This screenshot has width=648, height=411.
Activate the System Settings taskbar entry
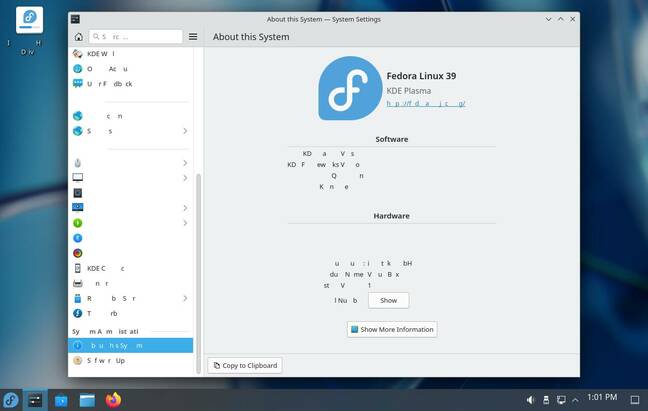(35, 400)
